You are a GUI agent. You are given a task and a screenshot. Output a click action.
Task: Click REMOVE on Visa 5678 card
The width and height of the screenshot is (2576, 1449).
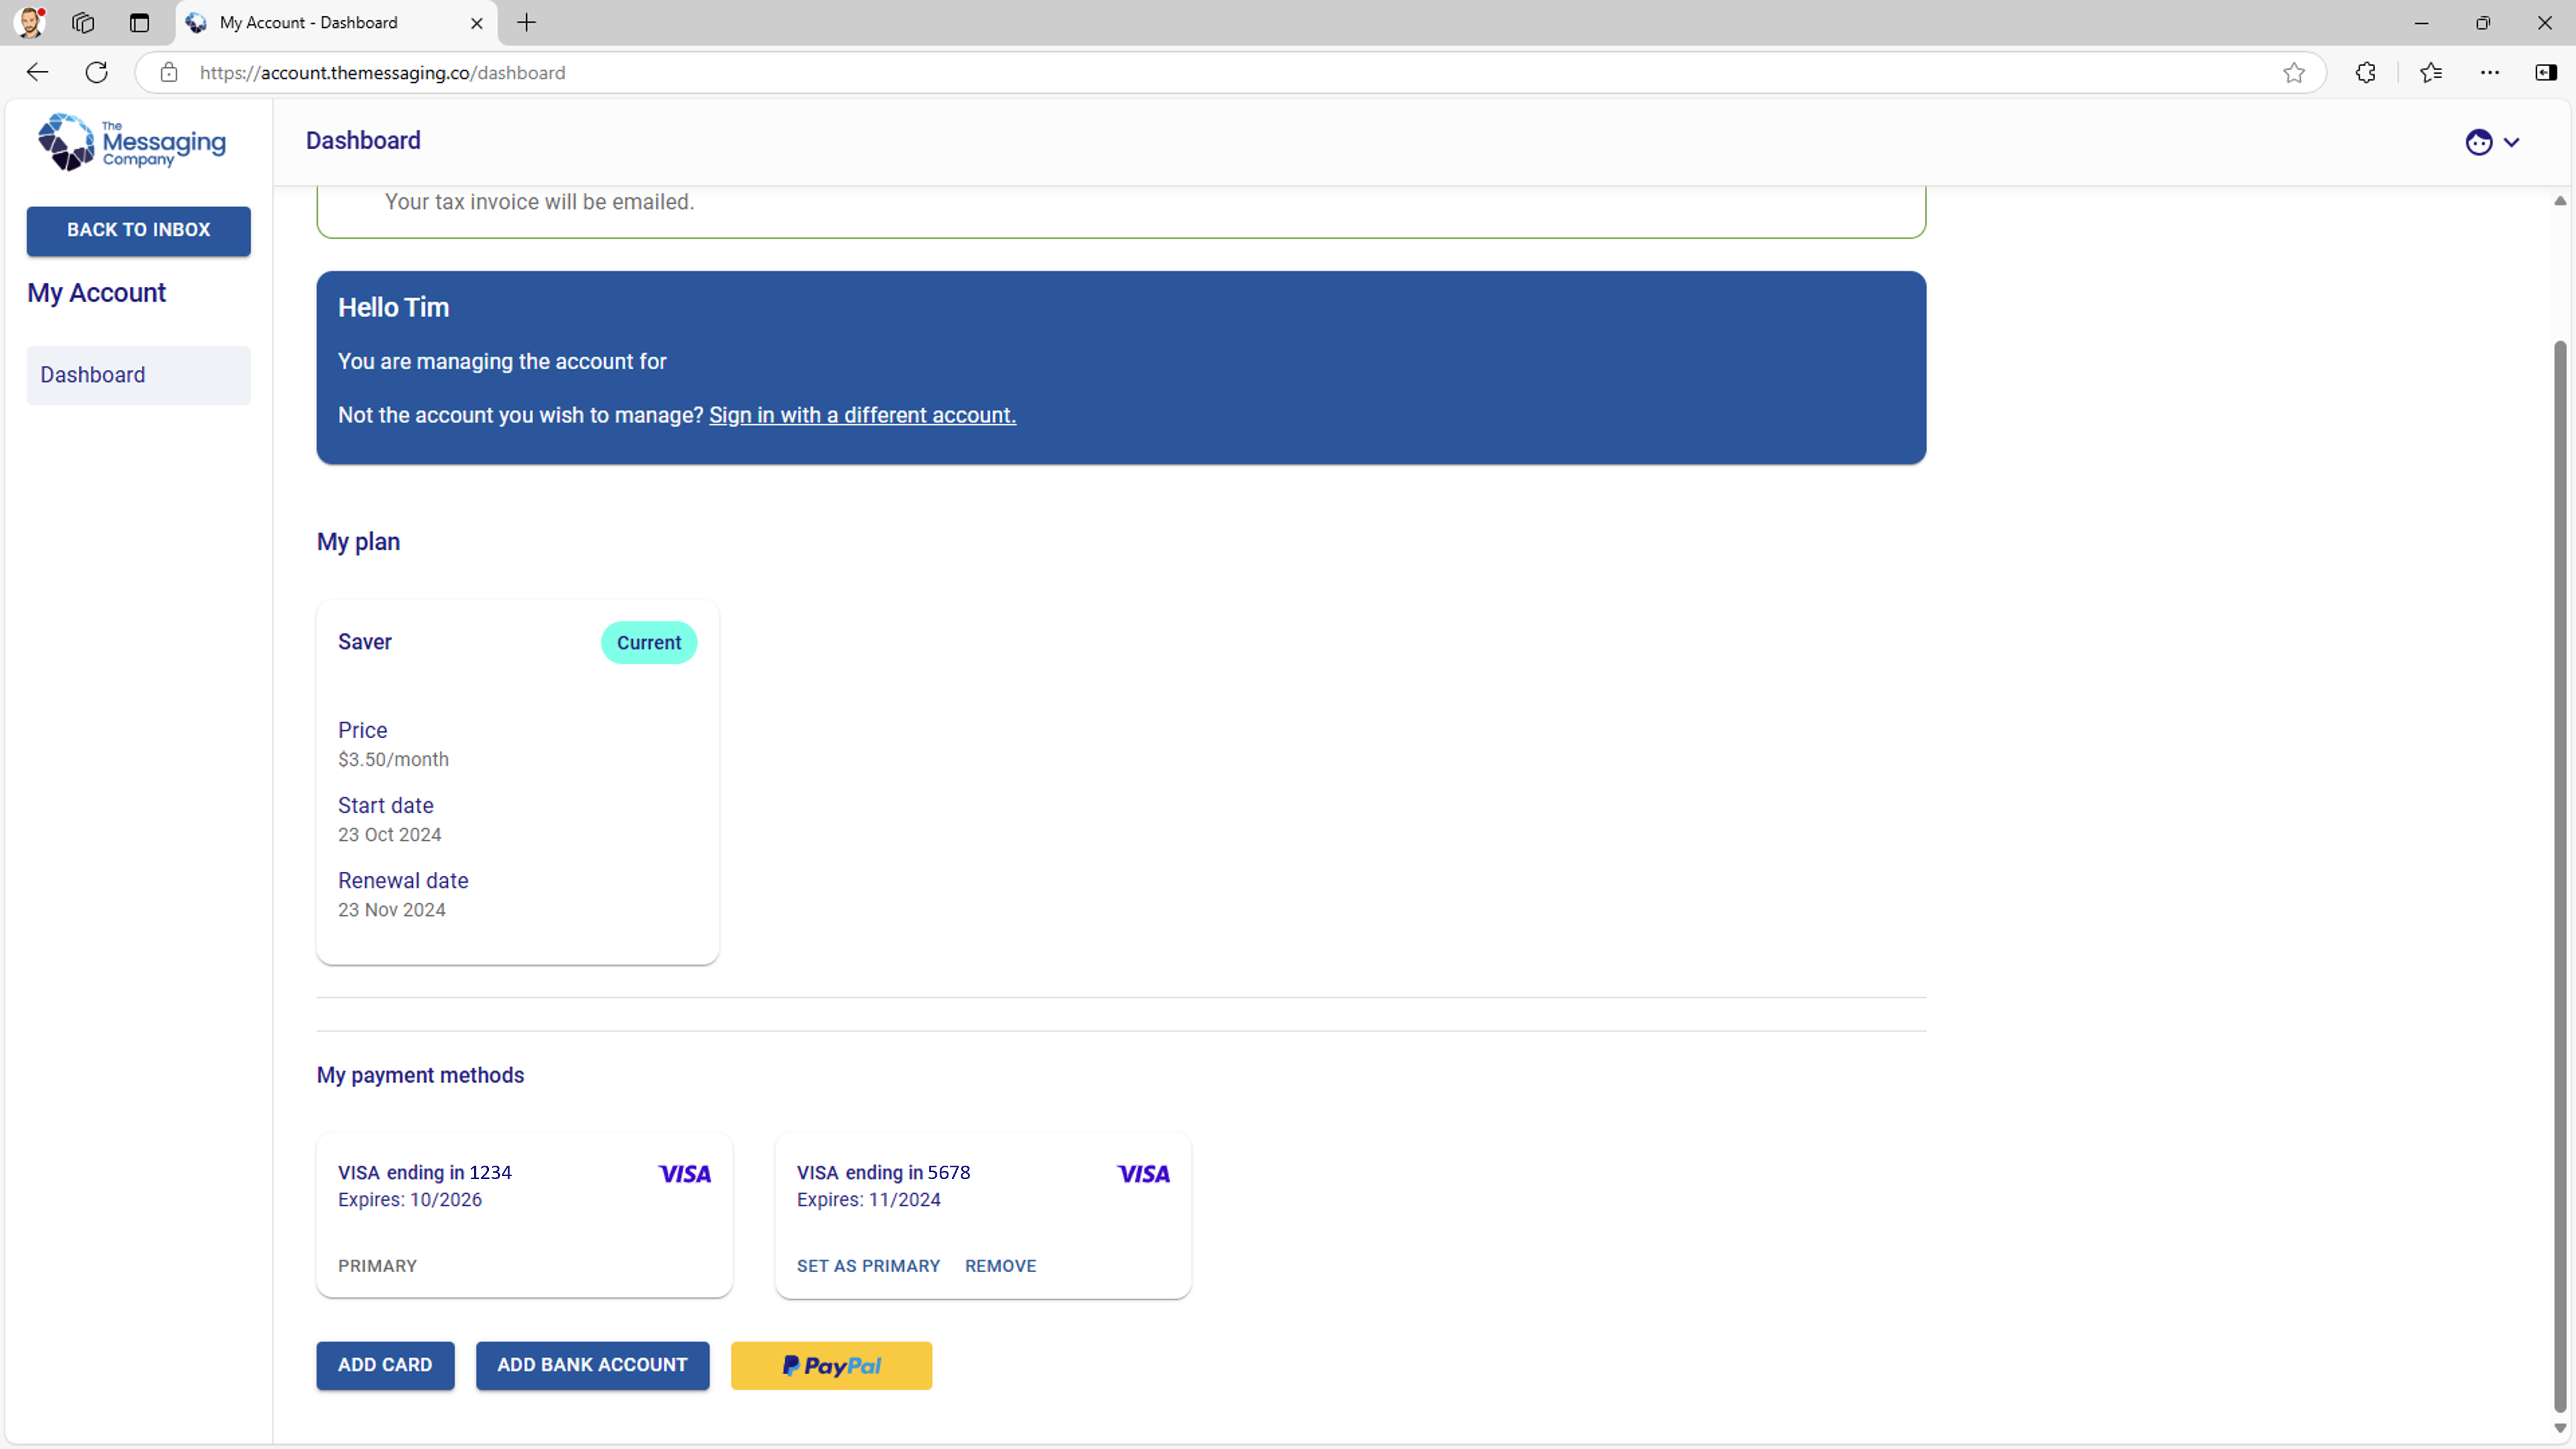pos(1000,1266)
